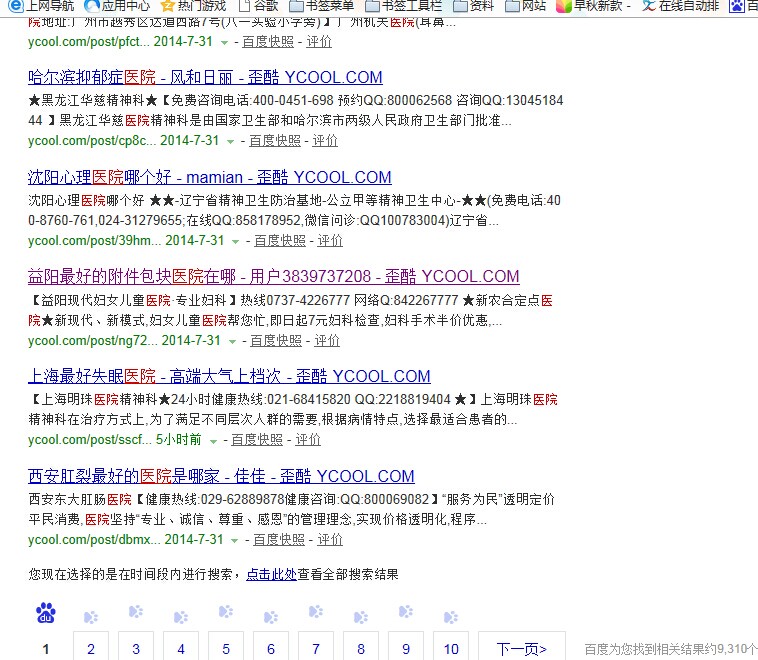Click 评价 for ycool.com/post/39hm result
758x660 pixels.
(x=330, y=240)
